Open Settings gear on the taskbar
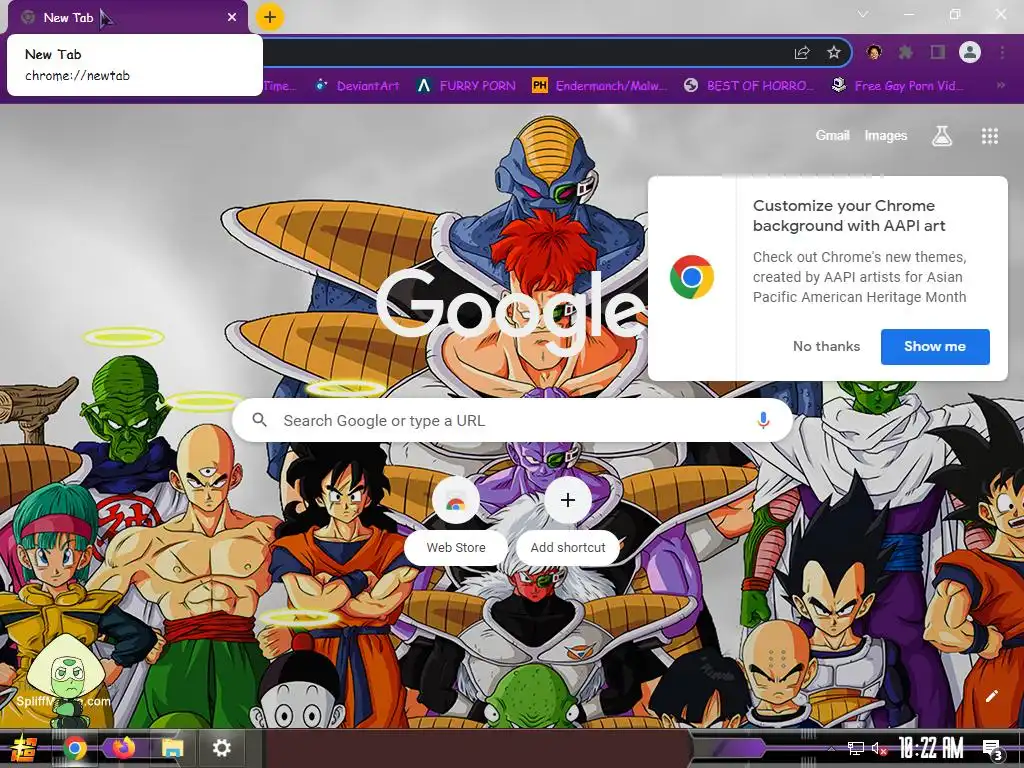 [221, 748]
